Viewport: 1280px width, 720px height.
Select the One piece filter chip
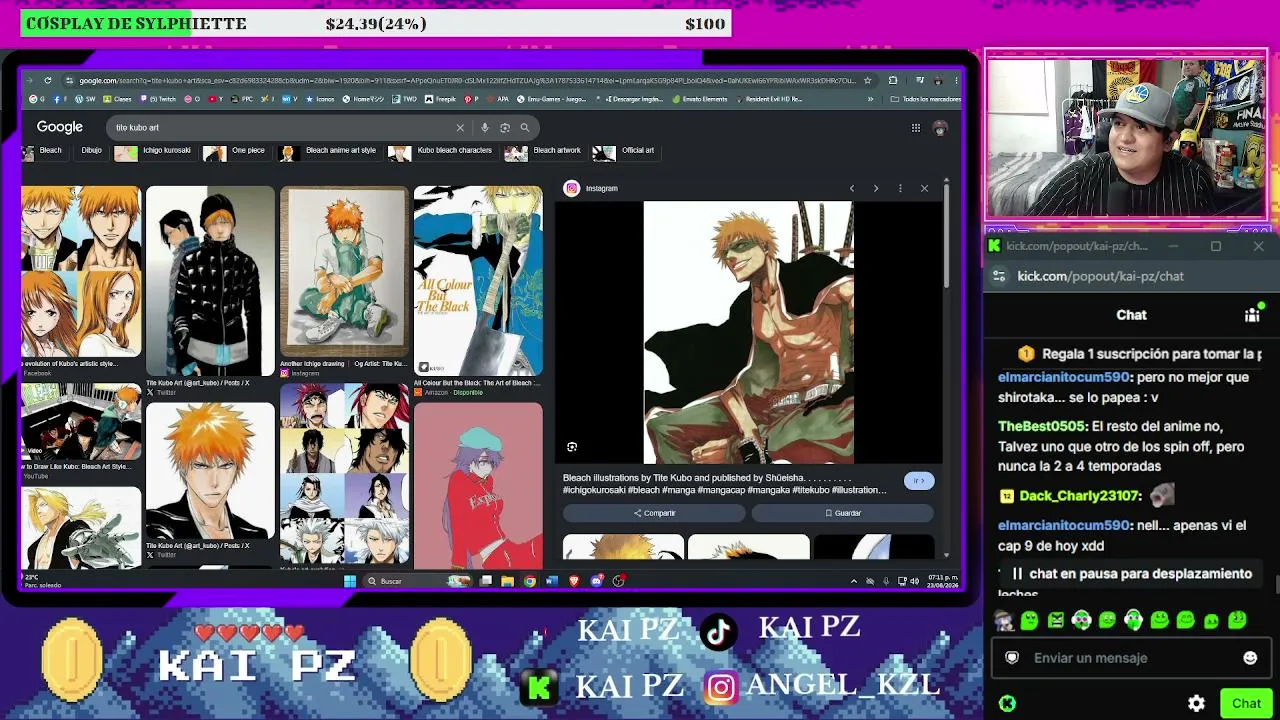(x=235, y=151)
